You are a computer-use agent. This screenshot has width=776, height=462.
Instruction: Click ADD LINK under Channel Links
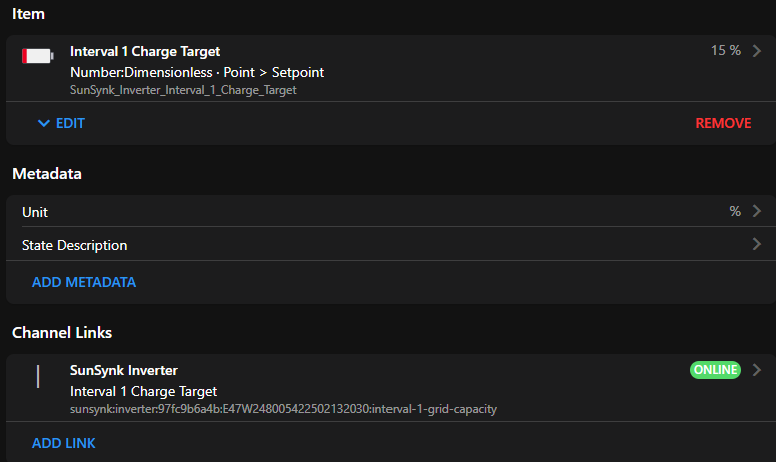pos(64,443)
